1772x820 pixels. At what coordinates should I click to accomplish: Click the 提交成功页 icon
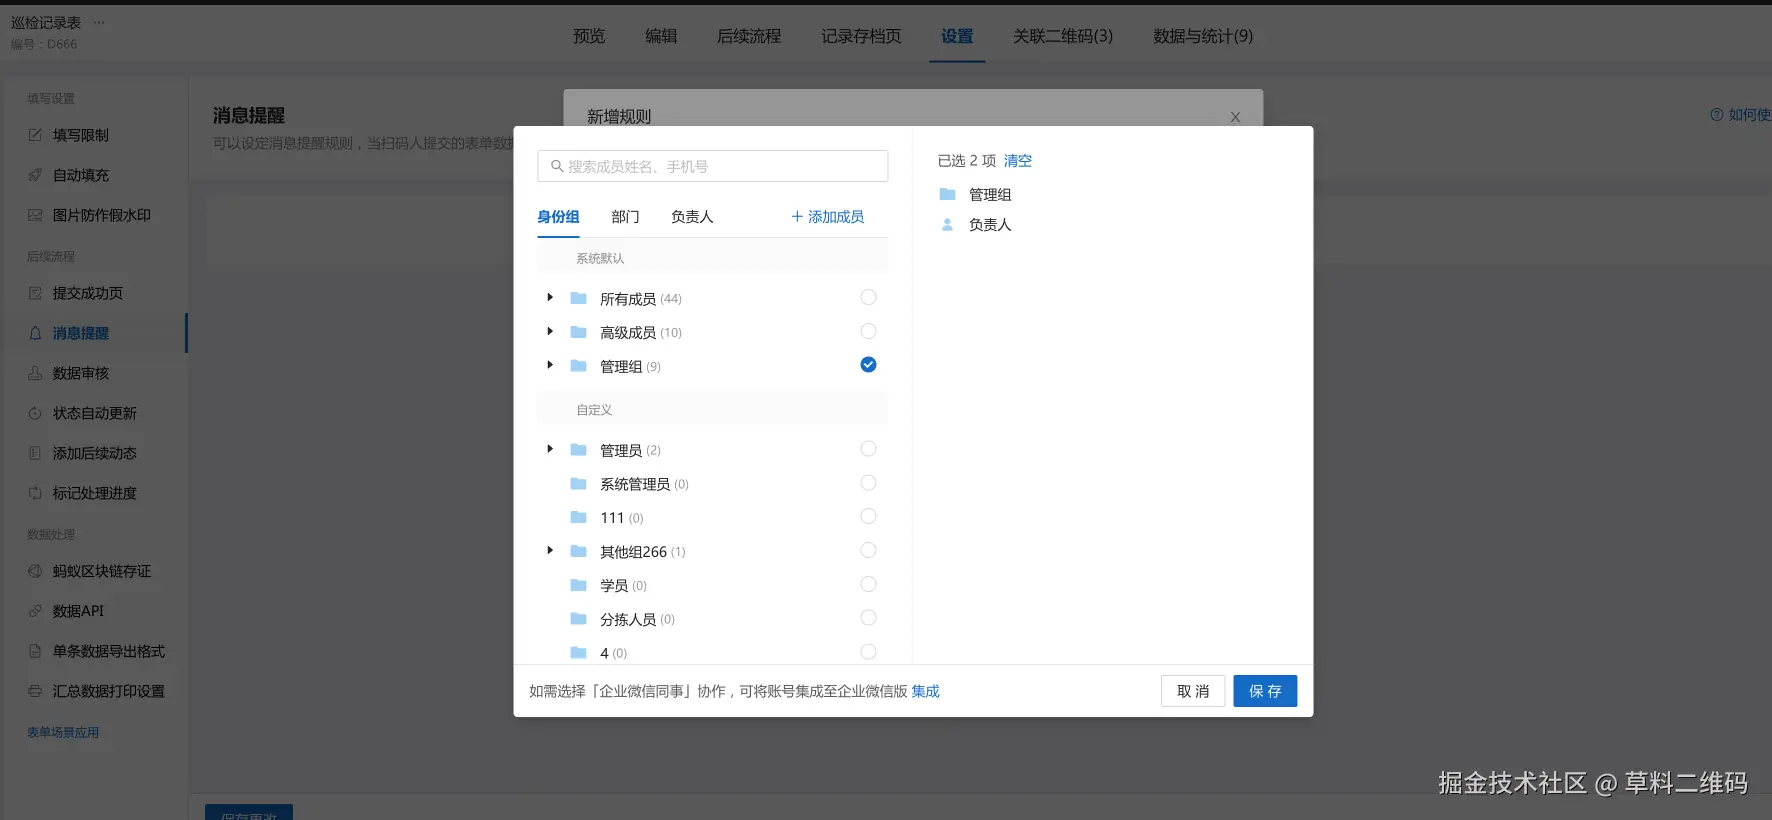click(x=35, y=293)
